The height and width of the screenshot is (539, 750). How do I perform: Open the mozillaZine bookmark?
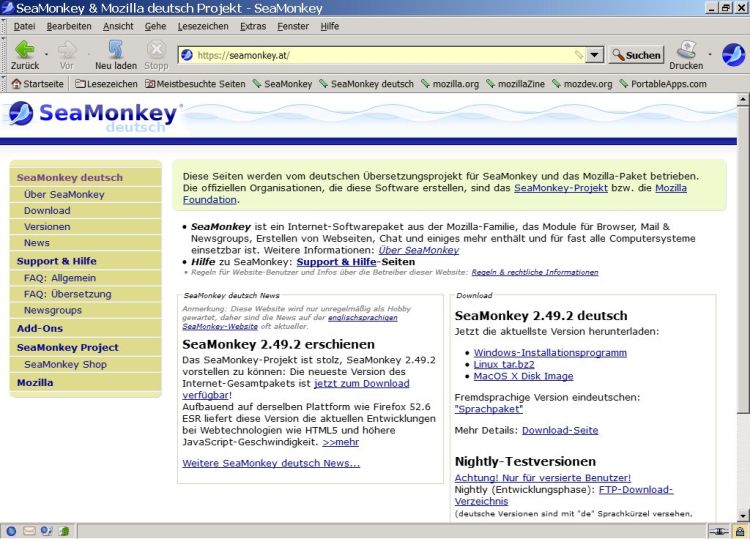(515, 84)
